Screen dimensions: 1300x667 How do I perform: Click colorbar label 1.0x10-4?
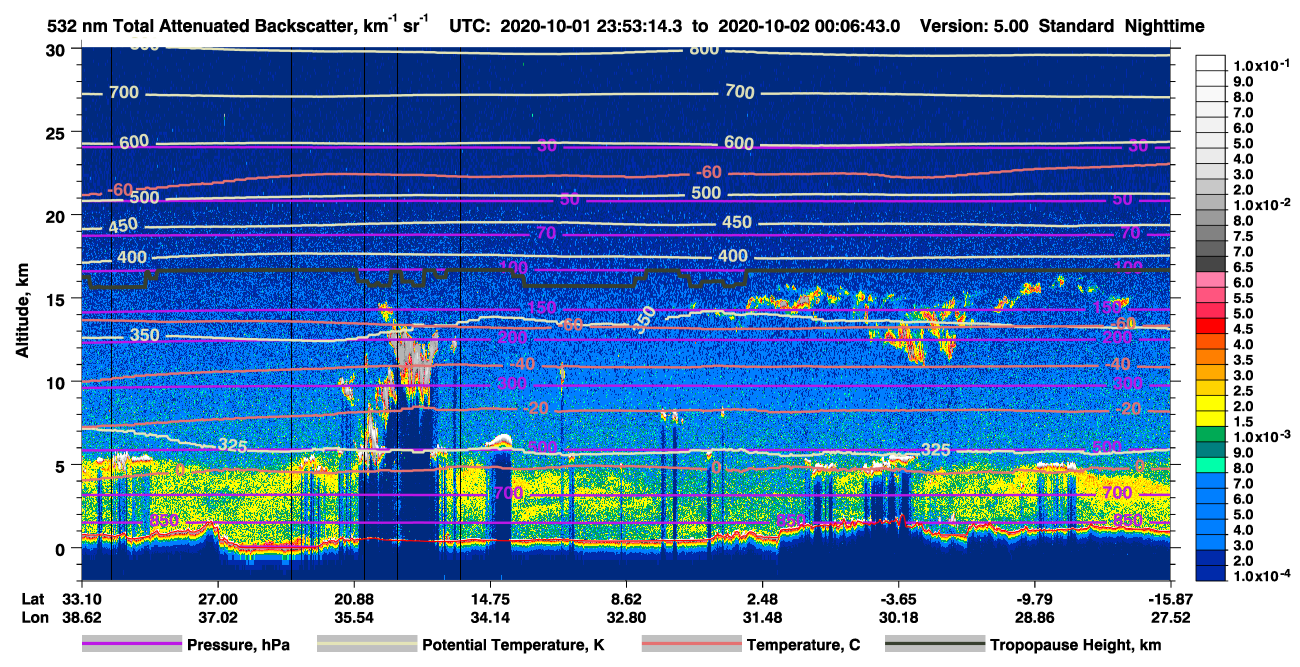(x=1264, y=577)
